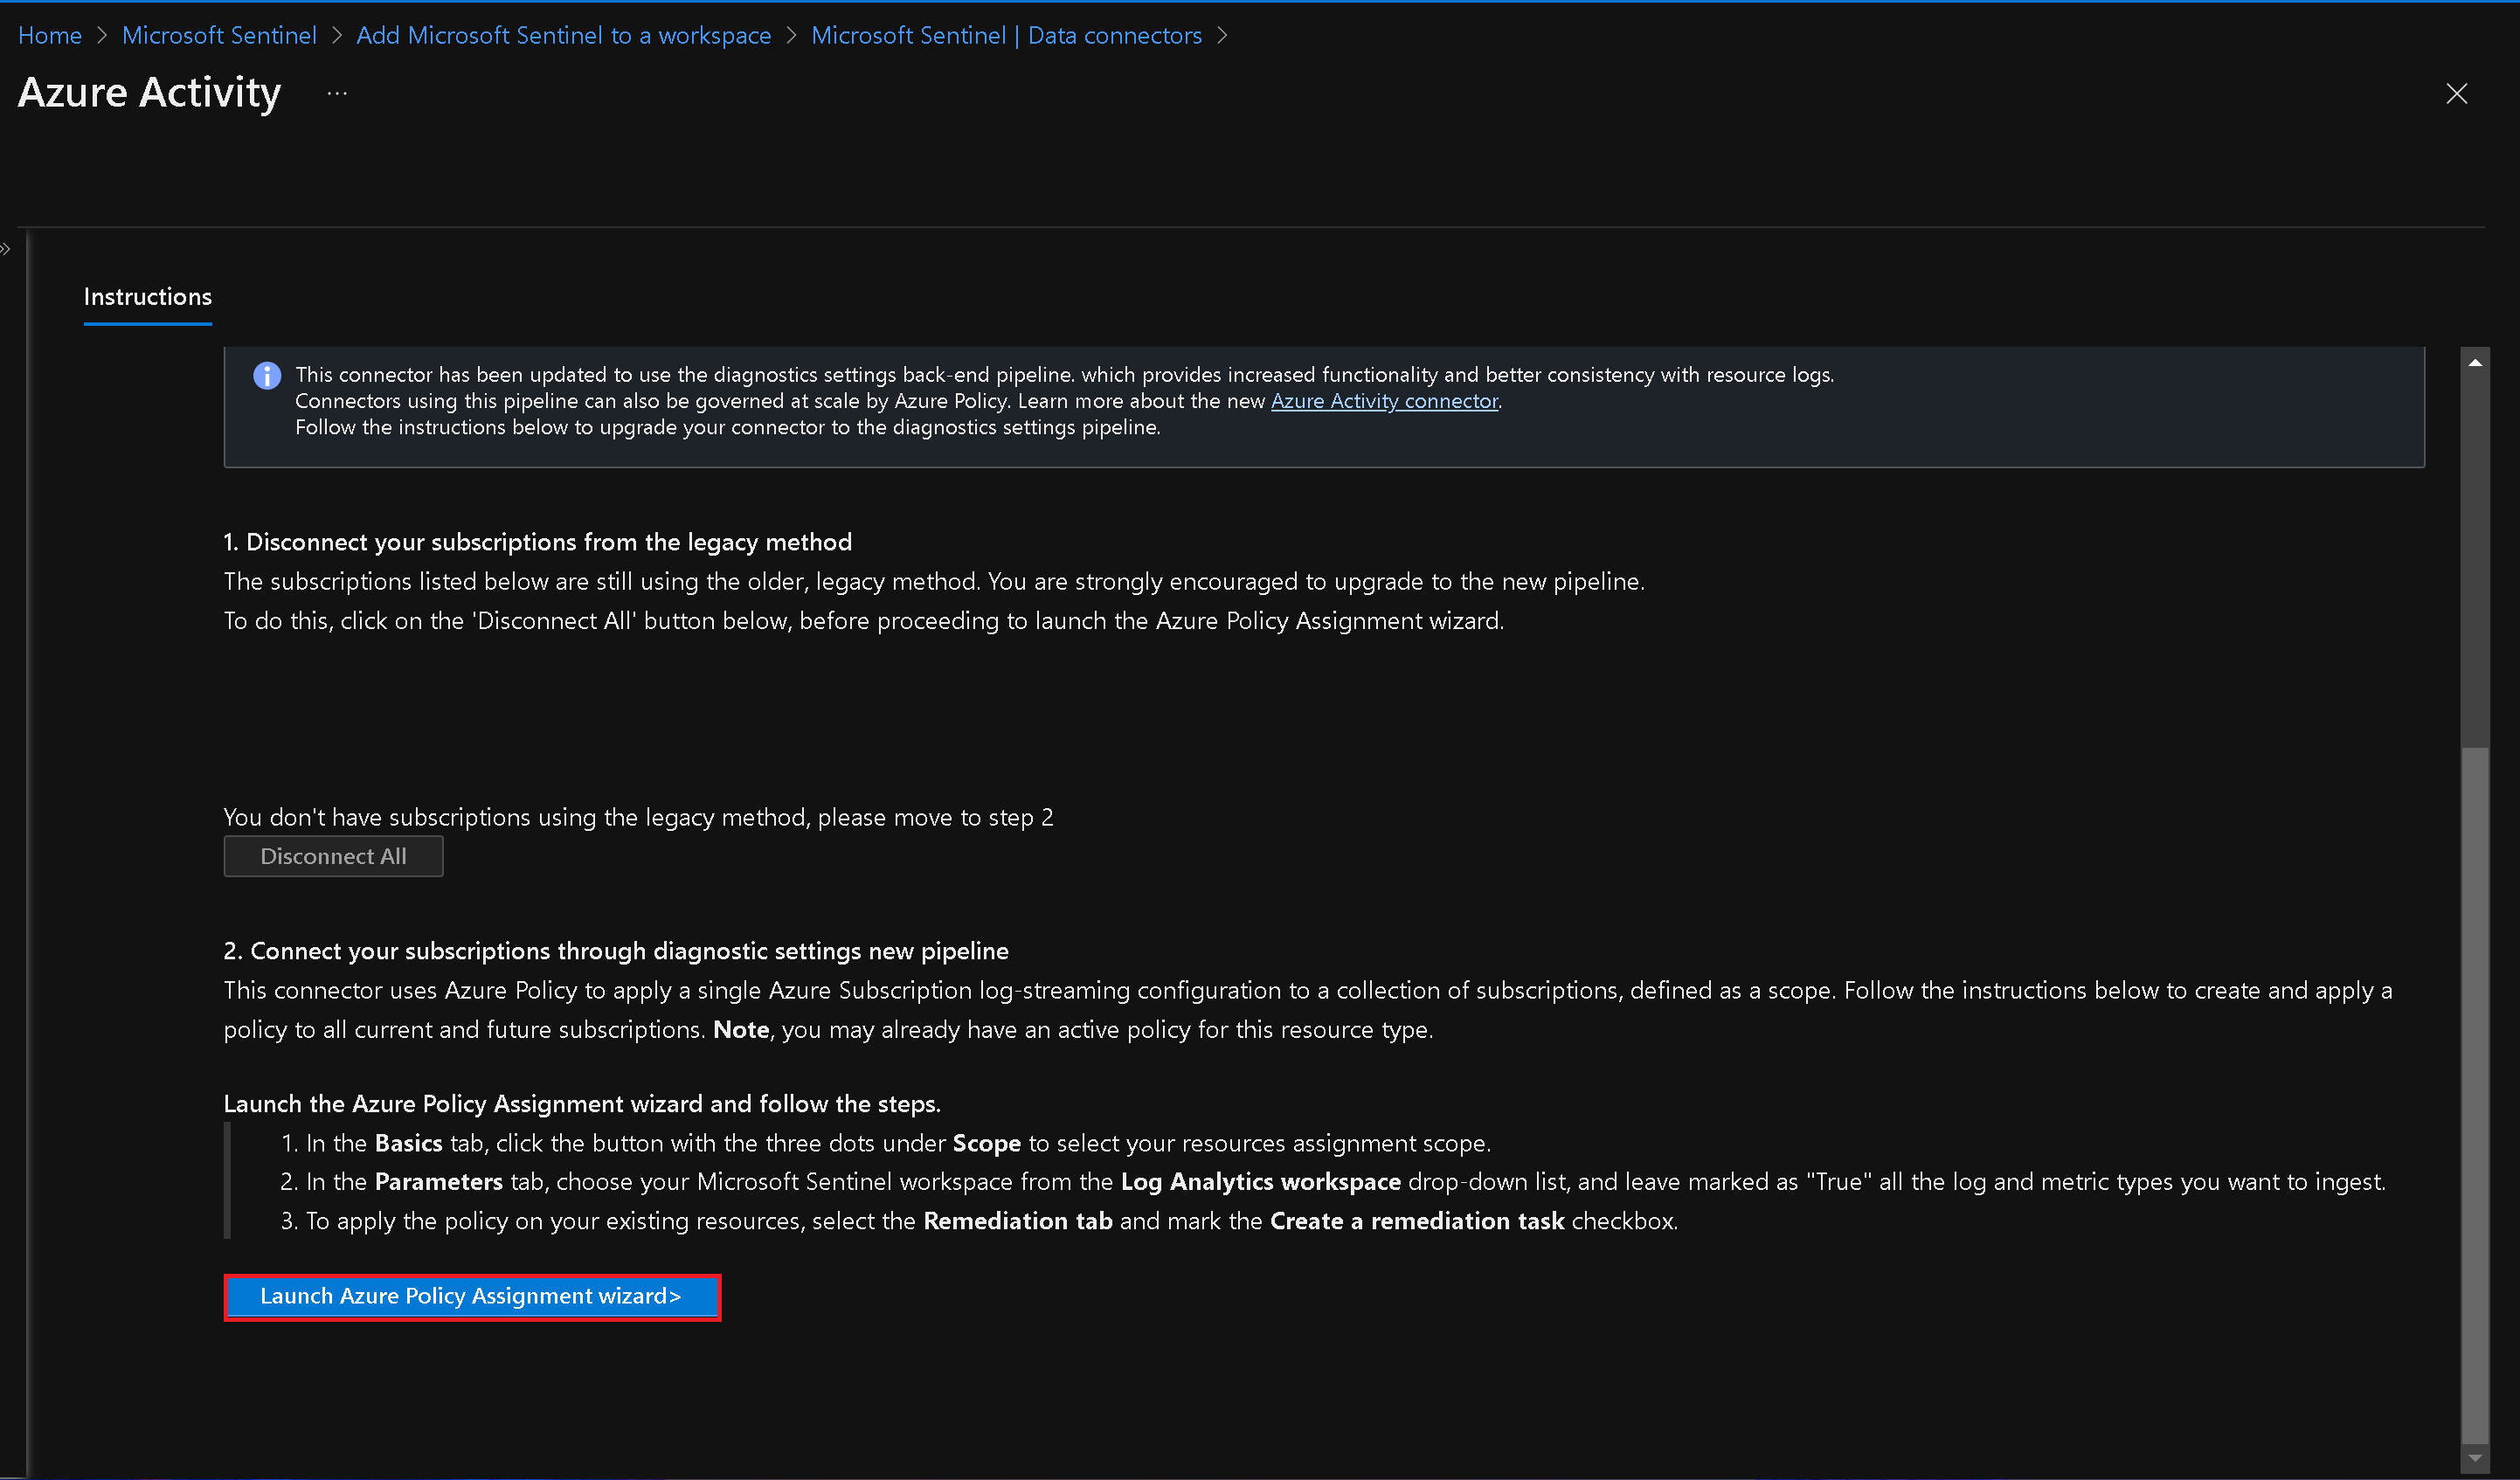Click the scrollbar down arrow

coord(2475,1458)
